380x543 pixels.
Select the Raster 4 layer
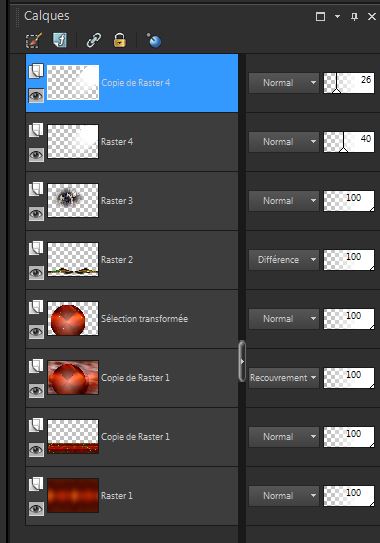click(132, 142)
